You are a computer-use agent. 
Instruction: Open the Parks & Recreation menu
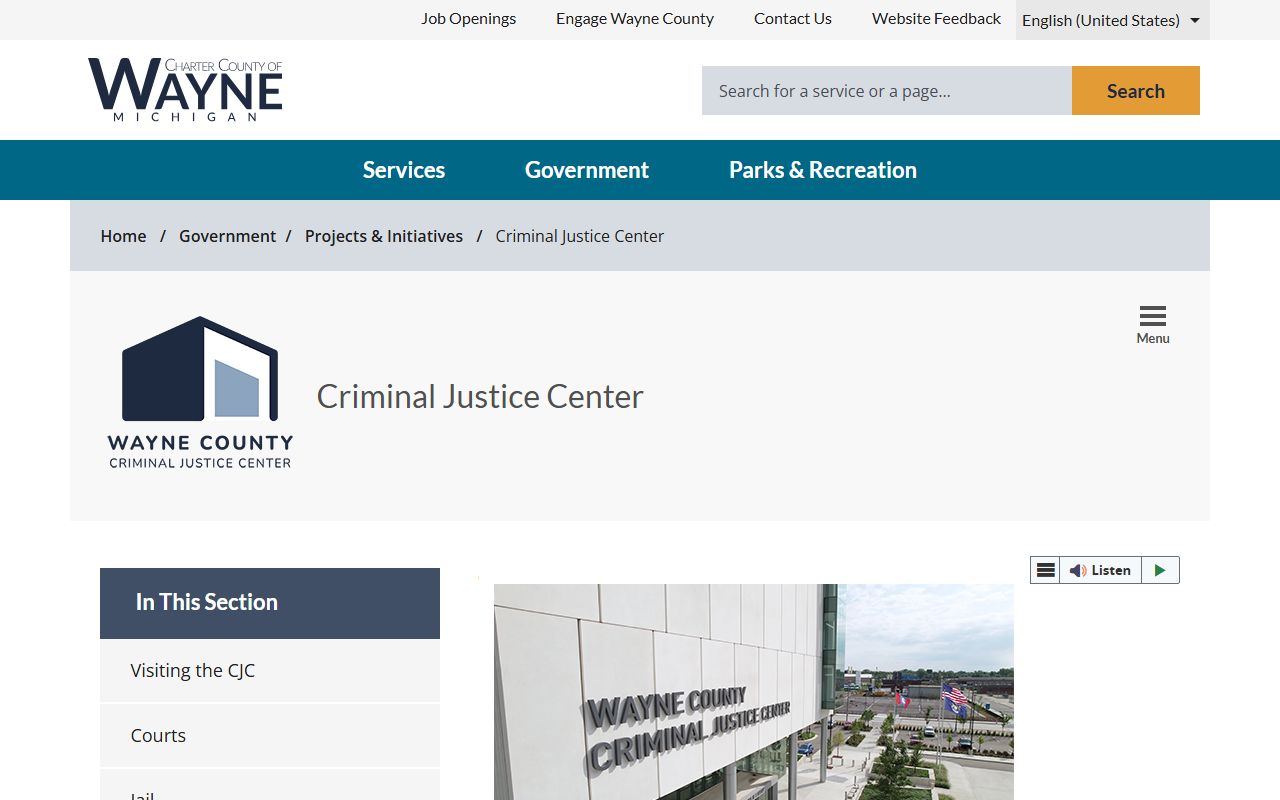(823, 170)
